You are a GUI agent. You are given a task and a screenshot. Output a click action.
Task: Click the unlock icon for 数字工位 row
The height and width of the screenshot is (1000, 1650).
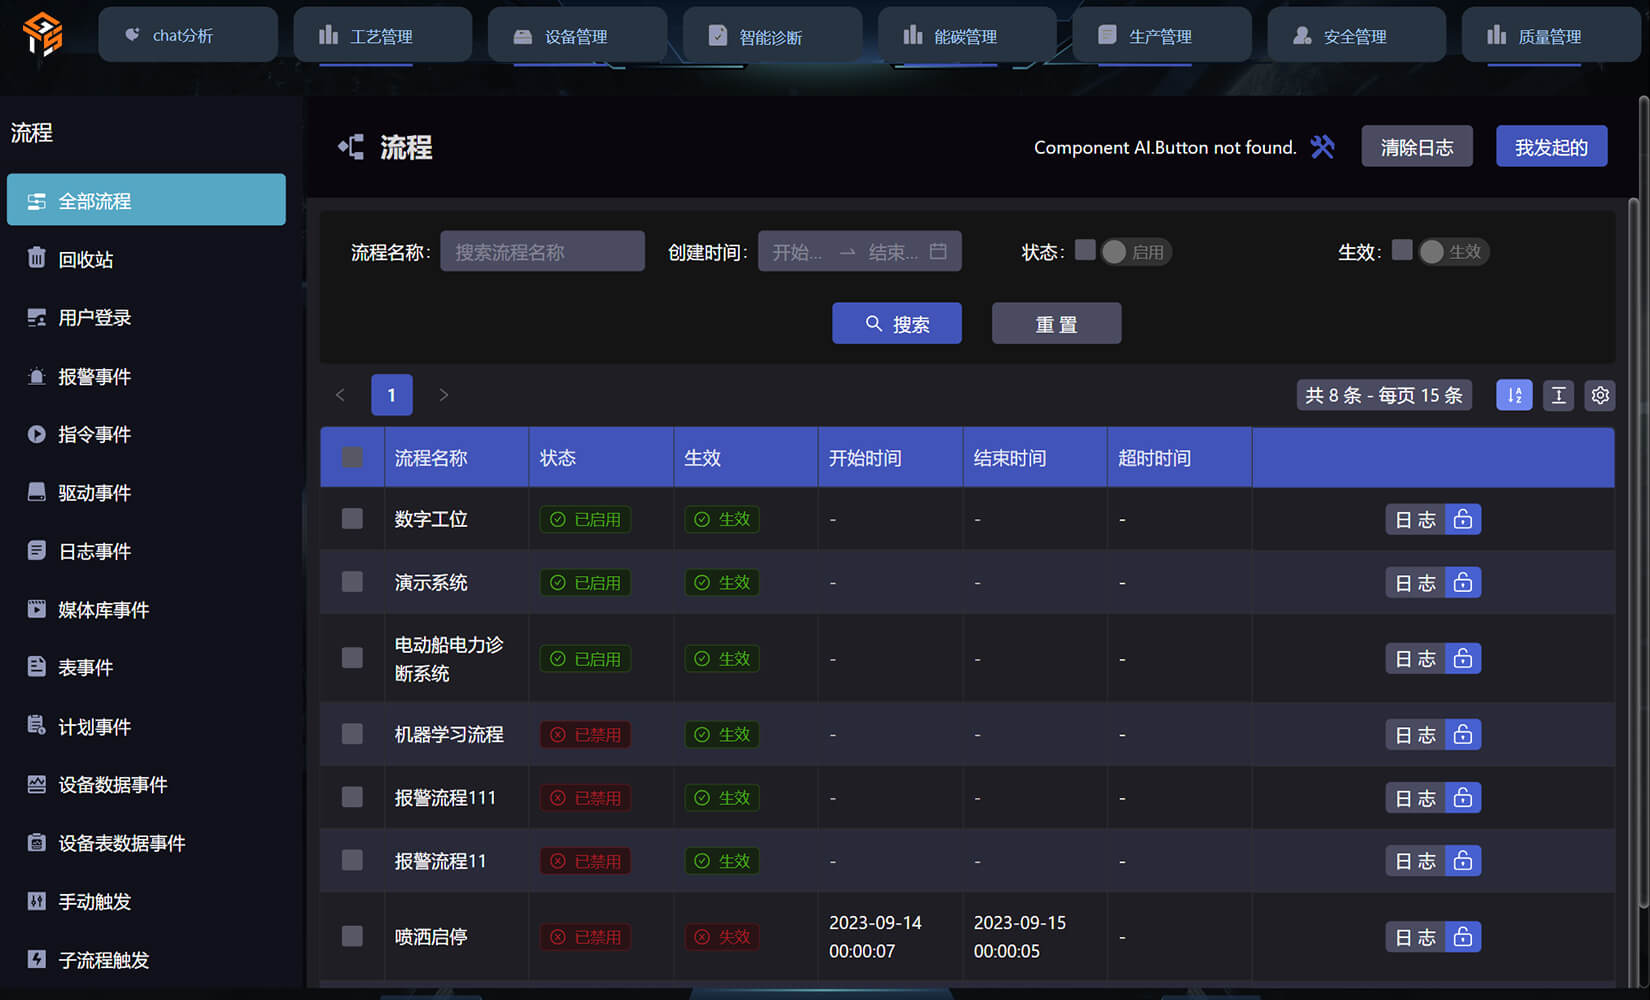1463,519
